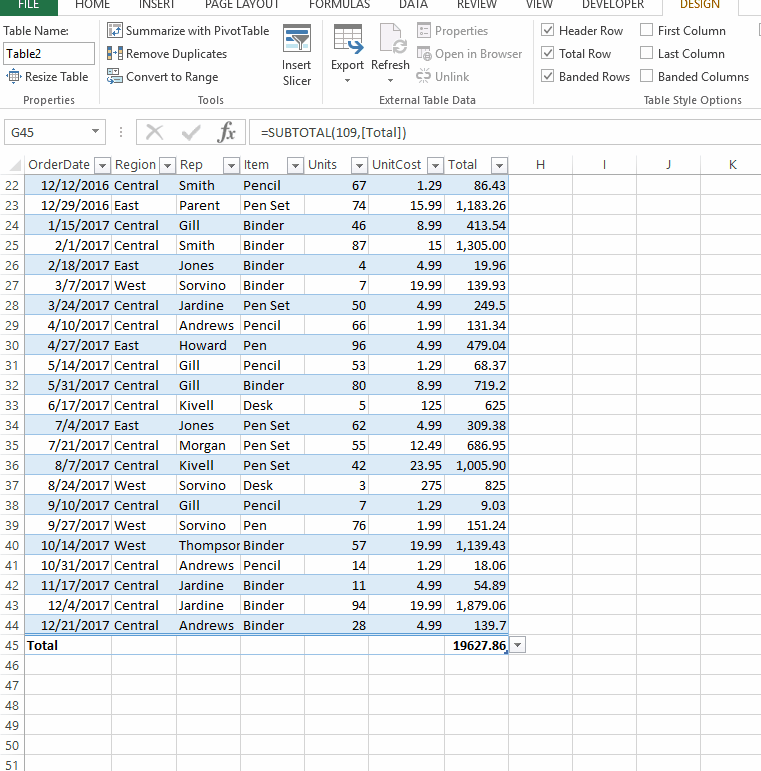Screen dimensions: 761x771
Task: Open the Insert Function fx dialog
Action: point(226,132)
